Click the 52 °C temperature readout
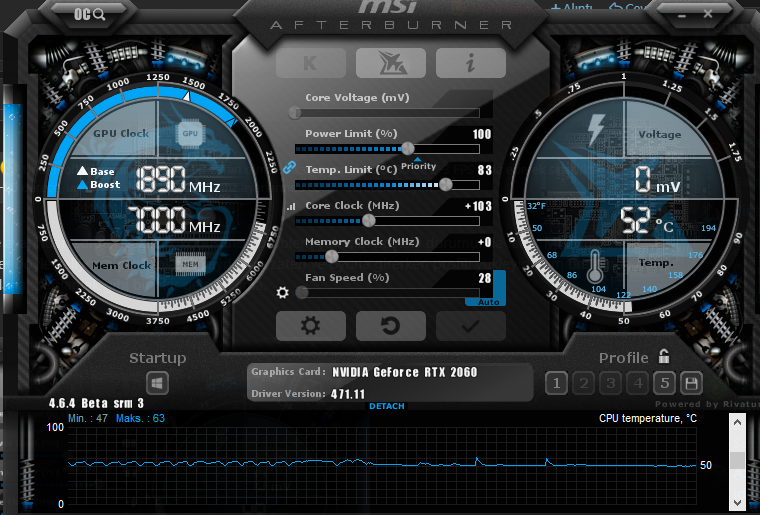 (647, 220)
